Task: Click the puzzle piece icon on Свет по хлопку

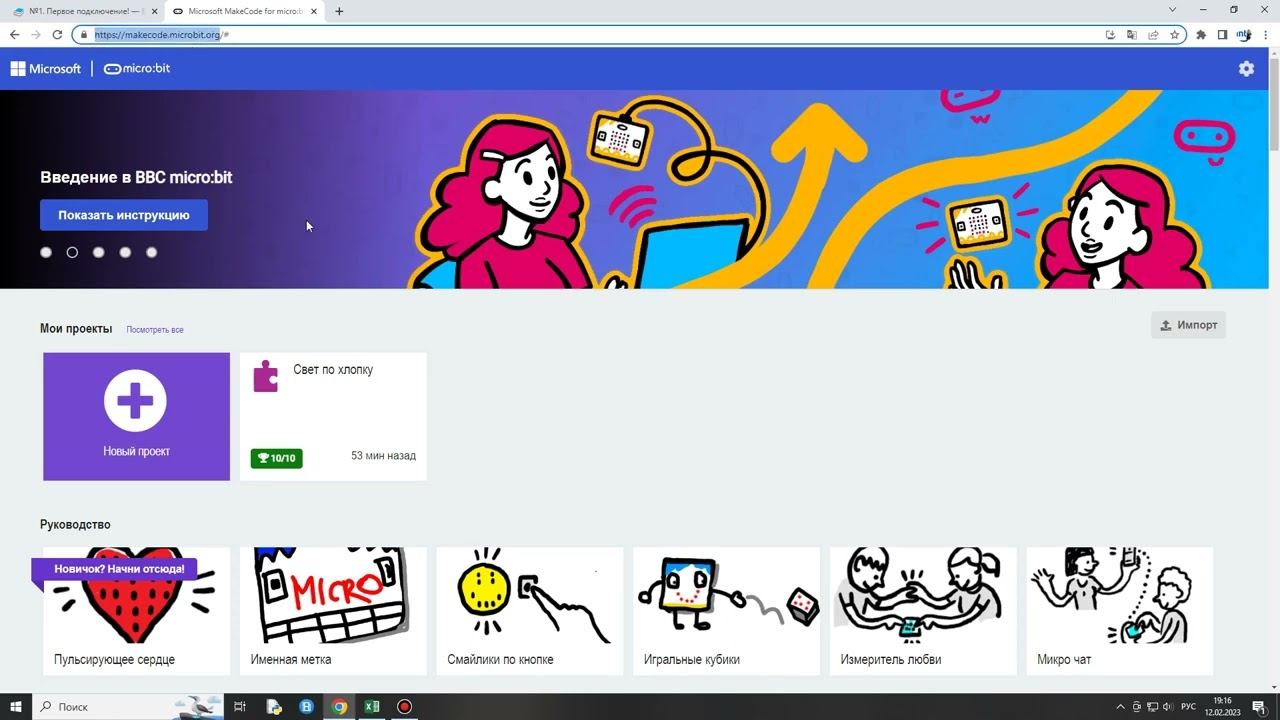Action: click(x=265, y=376)
